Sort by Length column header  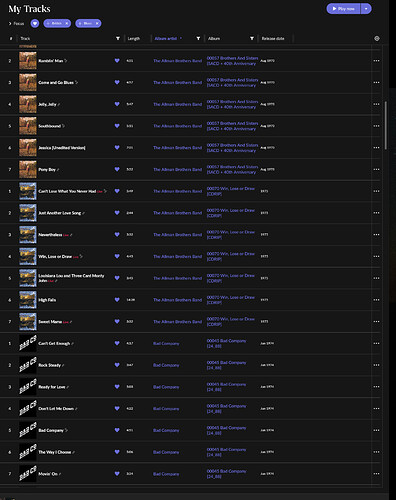click(134, 38)
